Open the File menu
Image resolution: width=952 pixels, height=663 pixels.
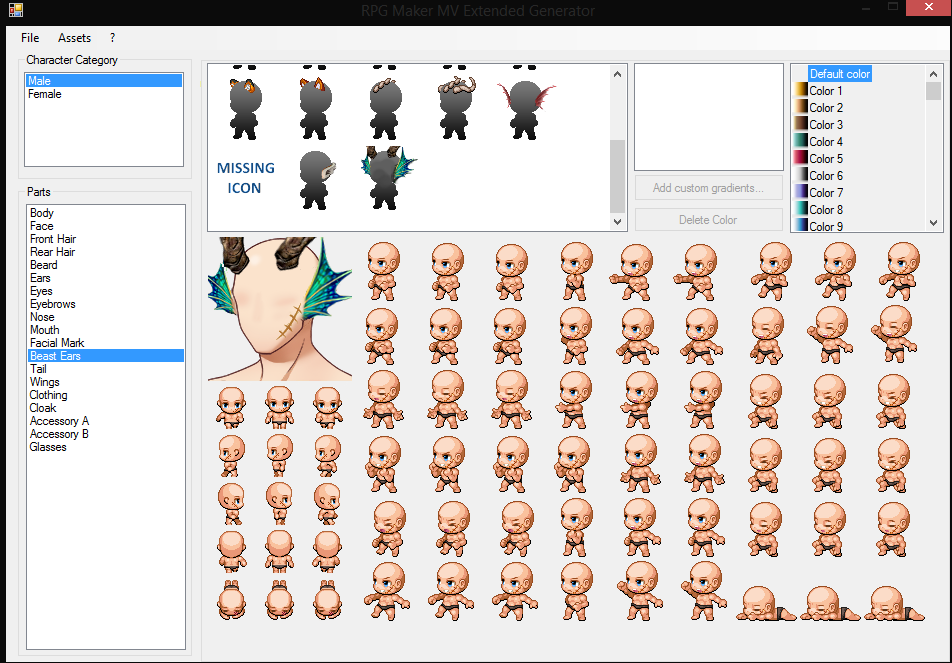[x=30, y=38]
